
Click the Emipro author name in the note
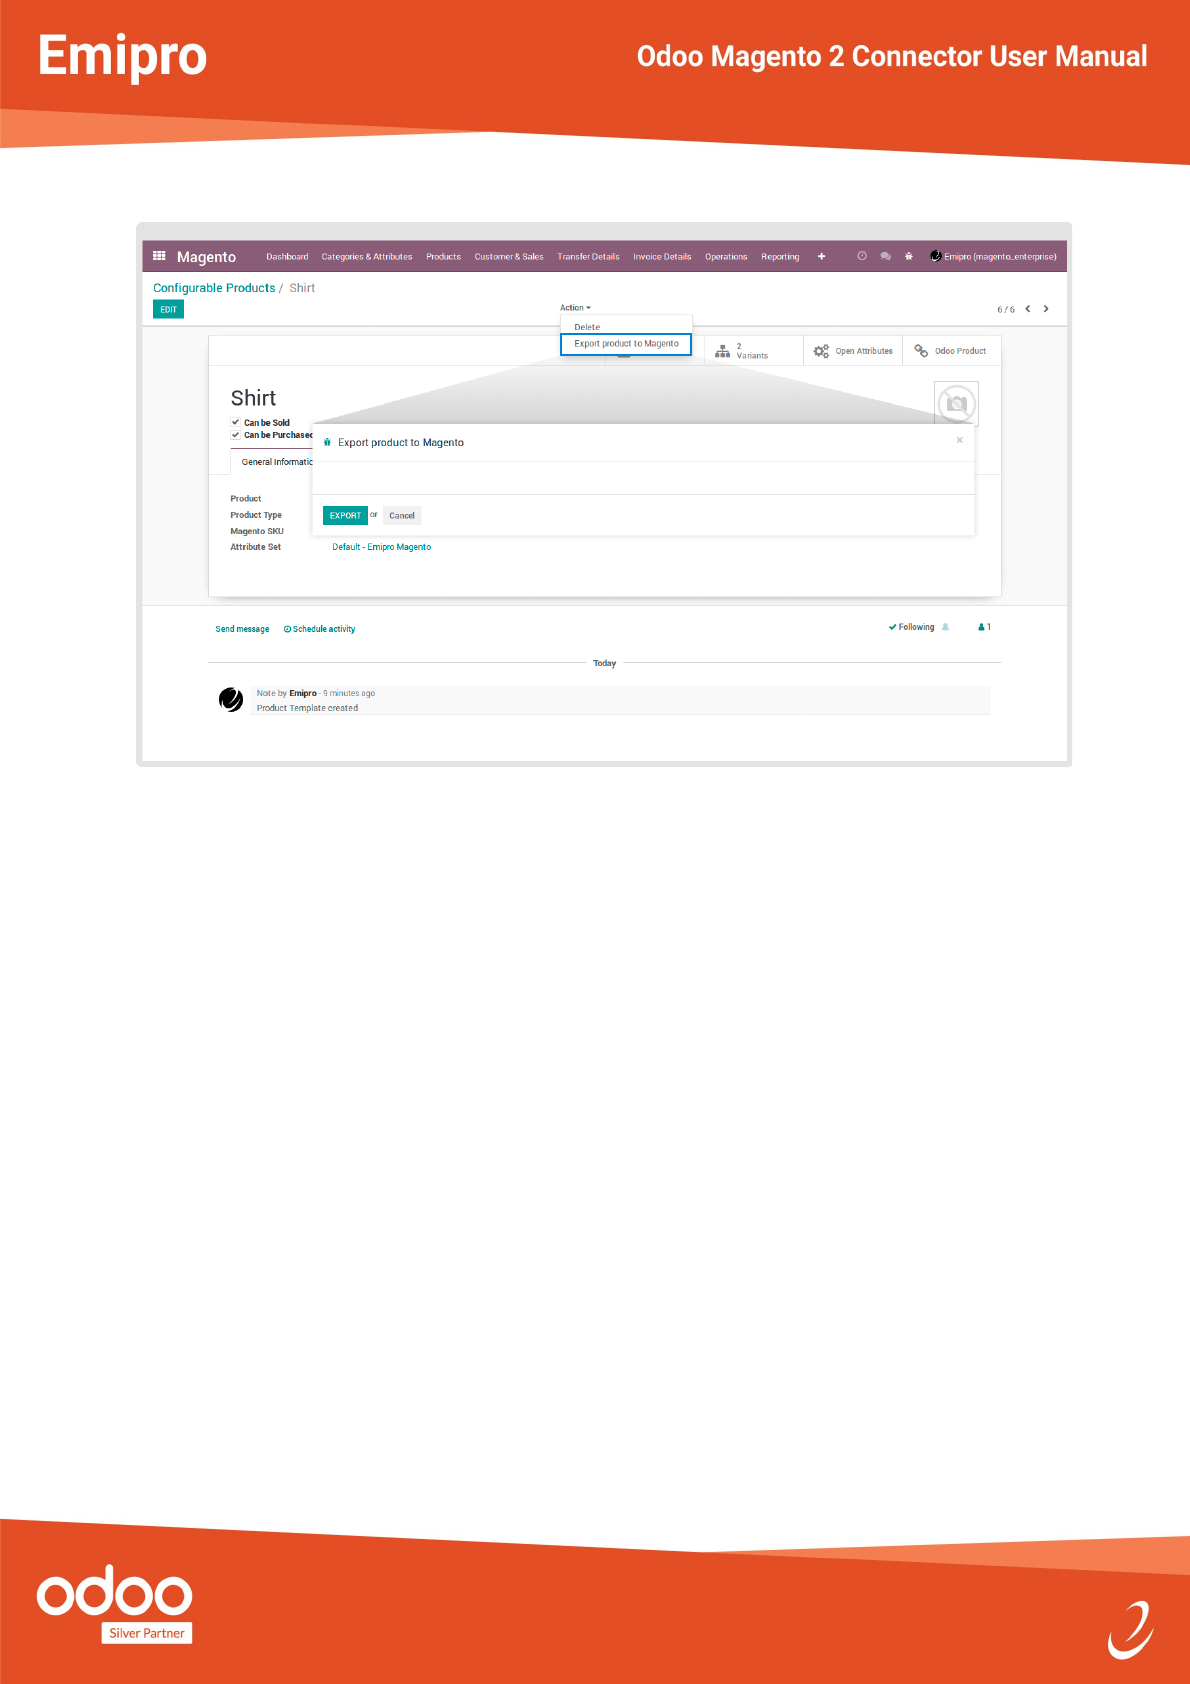tap(303, 693)
